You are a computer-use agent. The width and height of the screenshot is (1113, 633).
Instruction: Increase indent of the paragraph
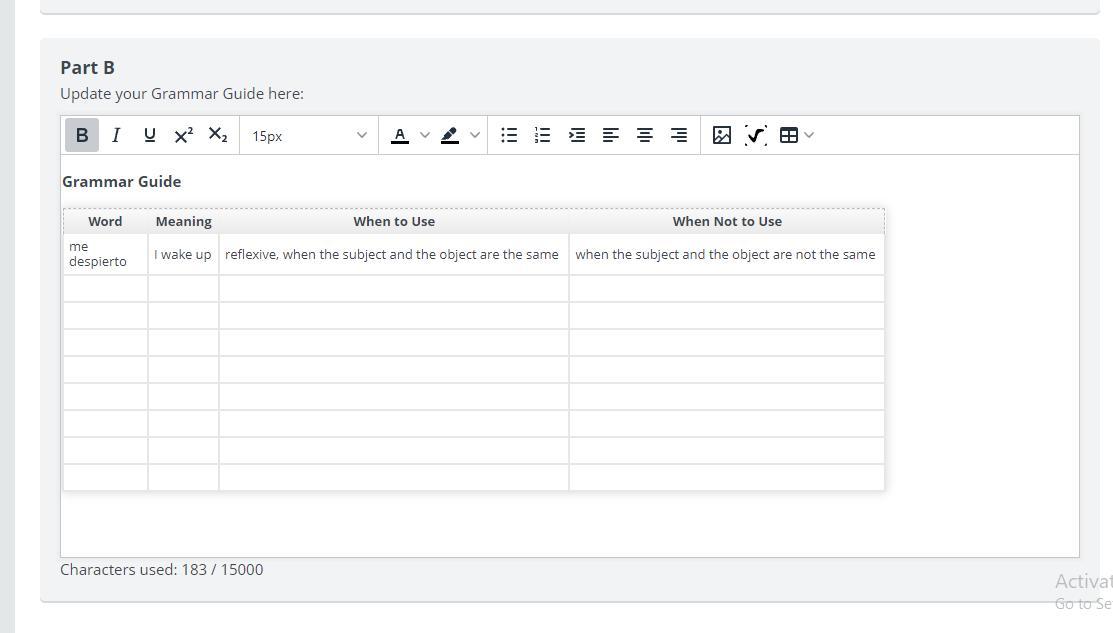(x=577, y=135)
